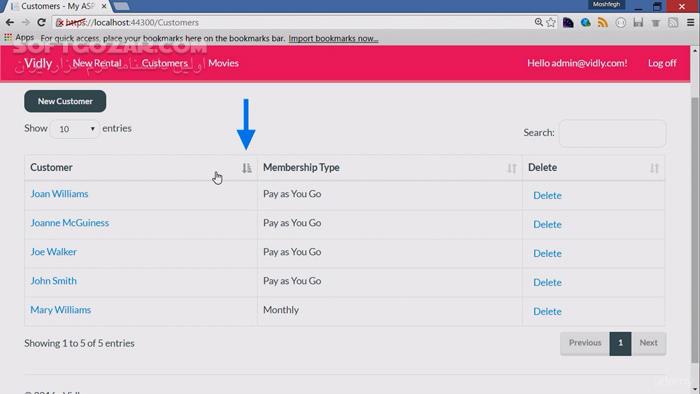Open Joe Walker customer link
The height and width of the screenshot is (394, 700).
click(54, 252)
